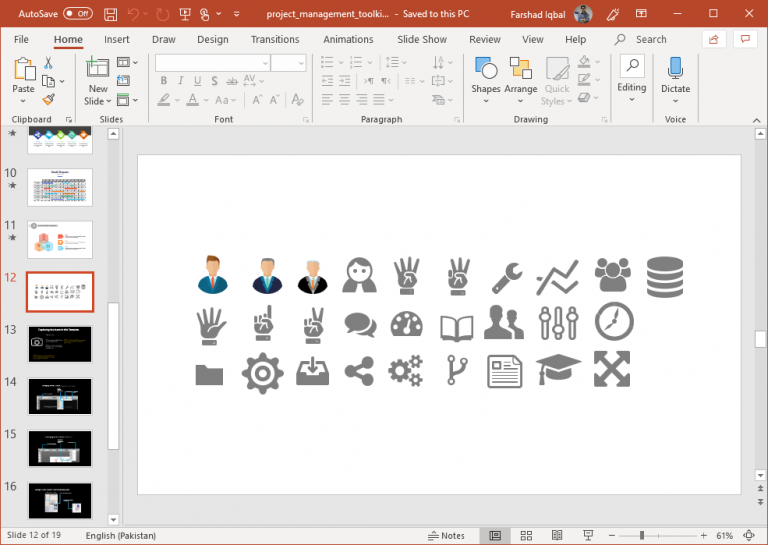Open the font size combo box
The height and width of the screenshot is (545, 768).
coord(288,63)
